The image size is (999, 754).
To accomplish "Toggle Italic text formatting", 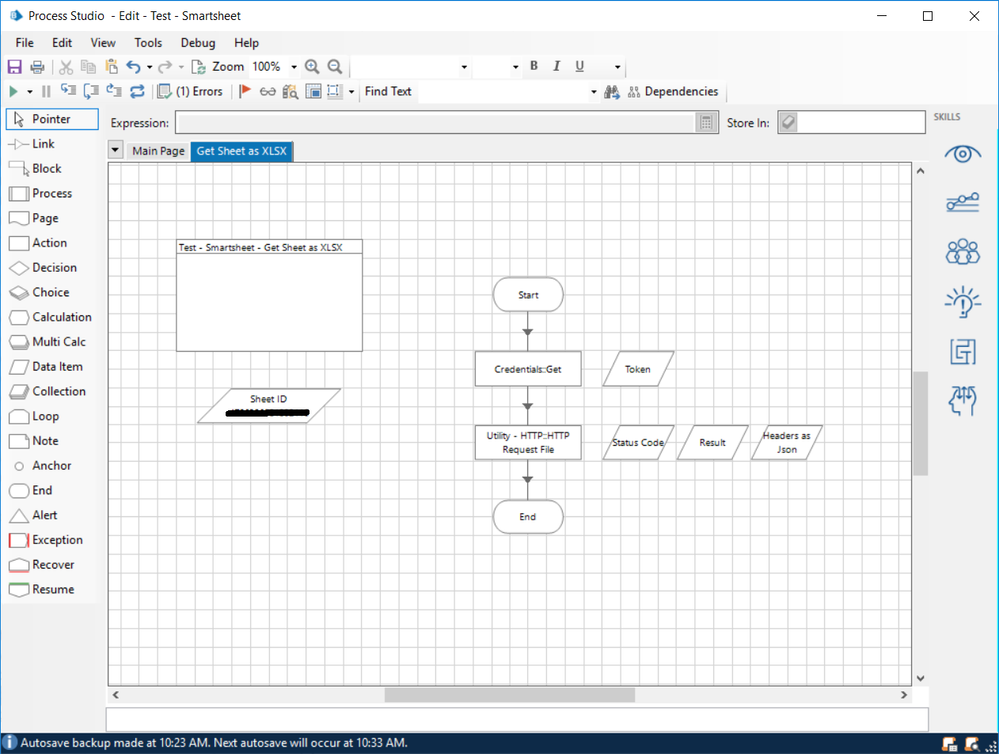I will (x=557, y=67).
